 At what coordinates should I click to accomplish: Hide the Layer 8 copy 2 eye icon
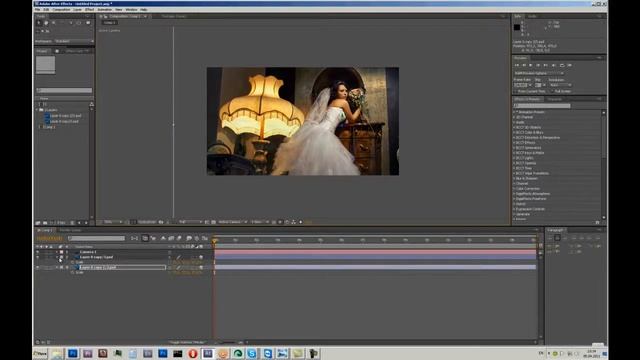38,267
